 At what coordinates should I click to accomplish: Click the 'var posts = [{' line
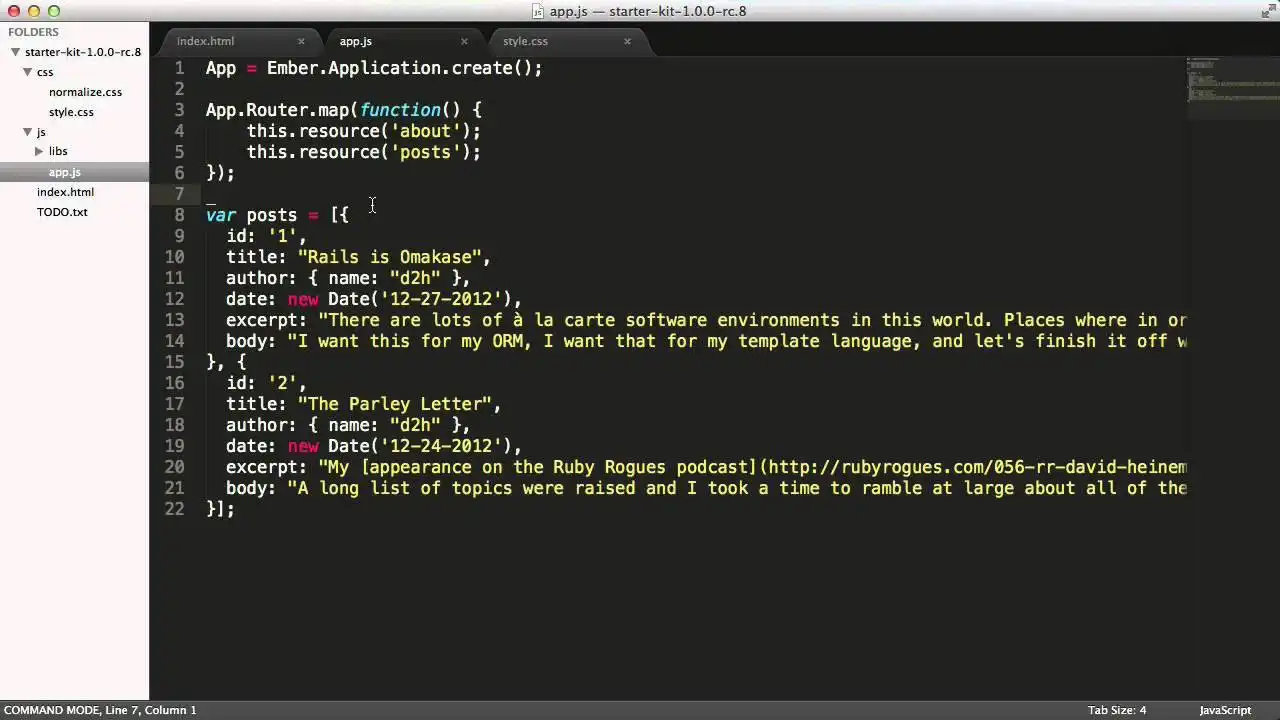point(277,215)
